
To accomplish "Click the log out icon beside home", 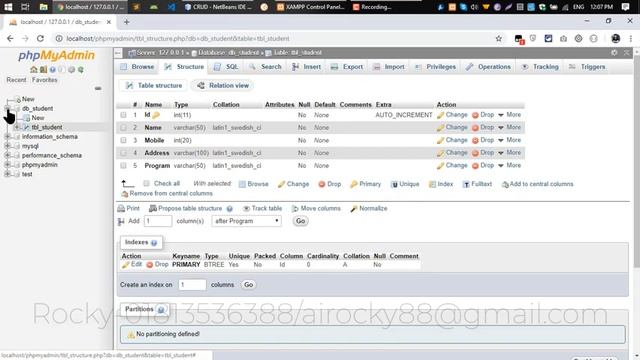I will [43, 70].
